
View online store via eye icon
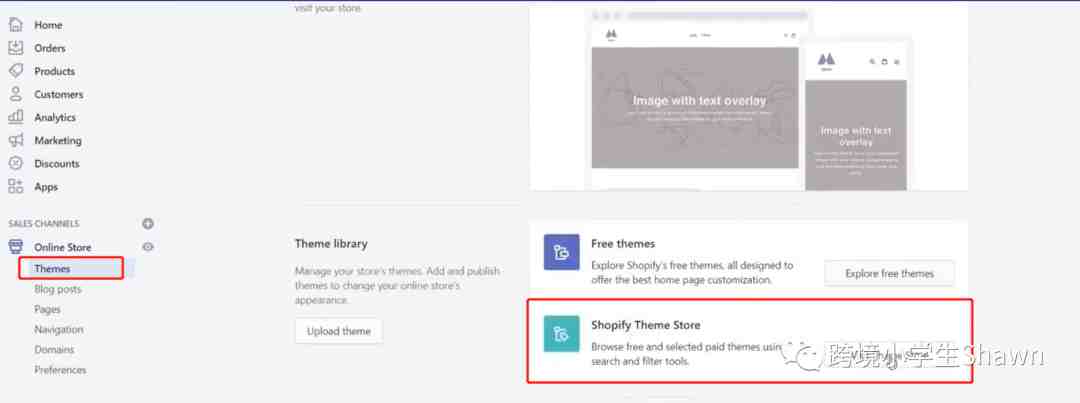tap(148, 247)
